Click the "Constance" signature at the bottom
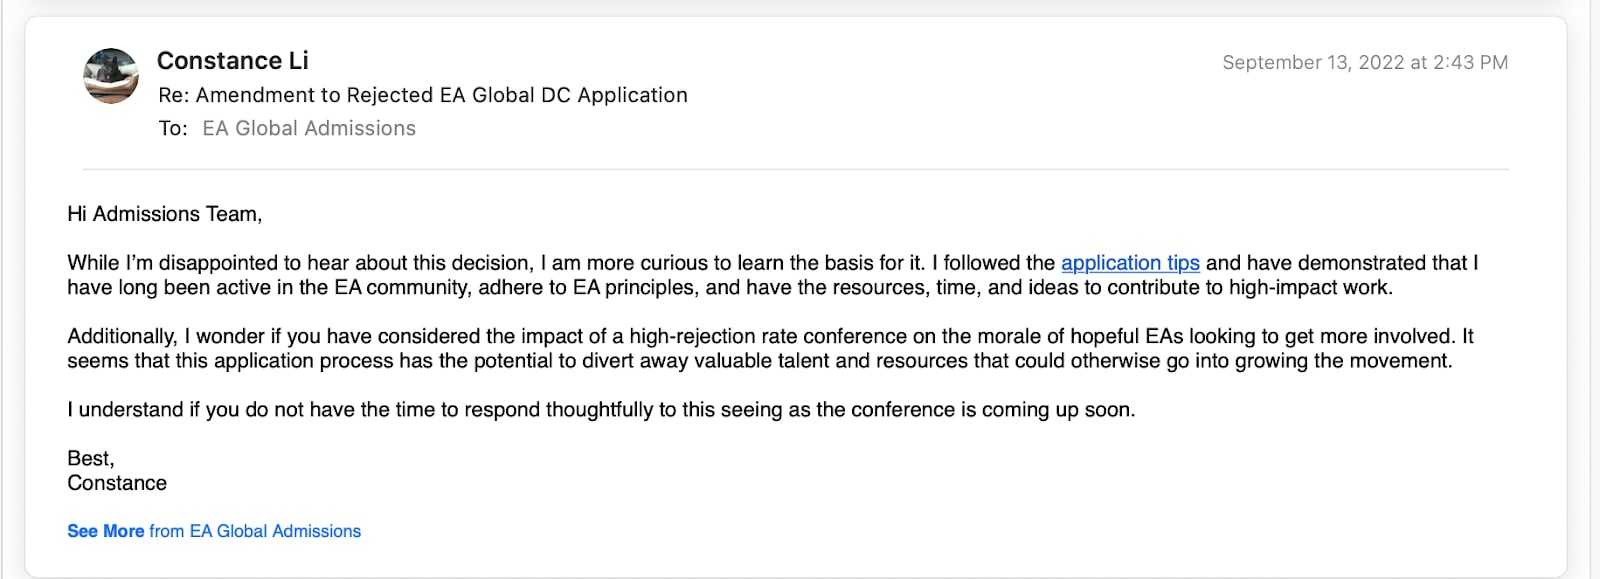 (x=117, y=483)
